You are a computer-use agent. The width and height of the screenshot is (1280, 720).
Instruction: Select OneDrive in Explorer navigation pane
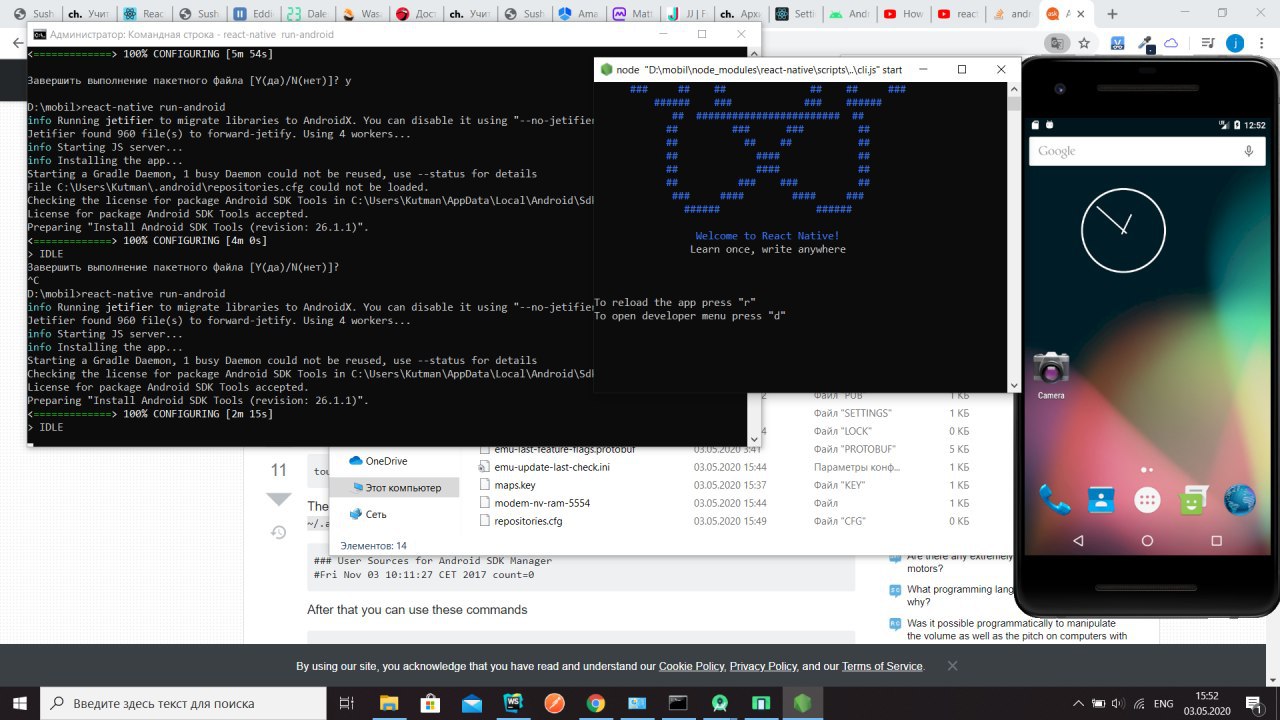tap(386, 461)
